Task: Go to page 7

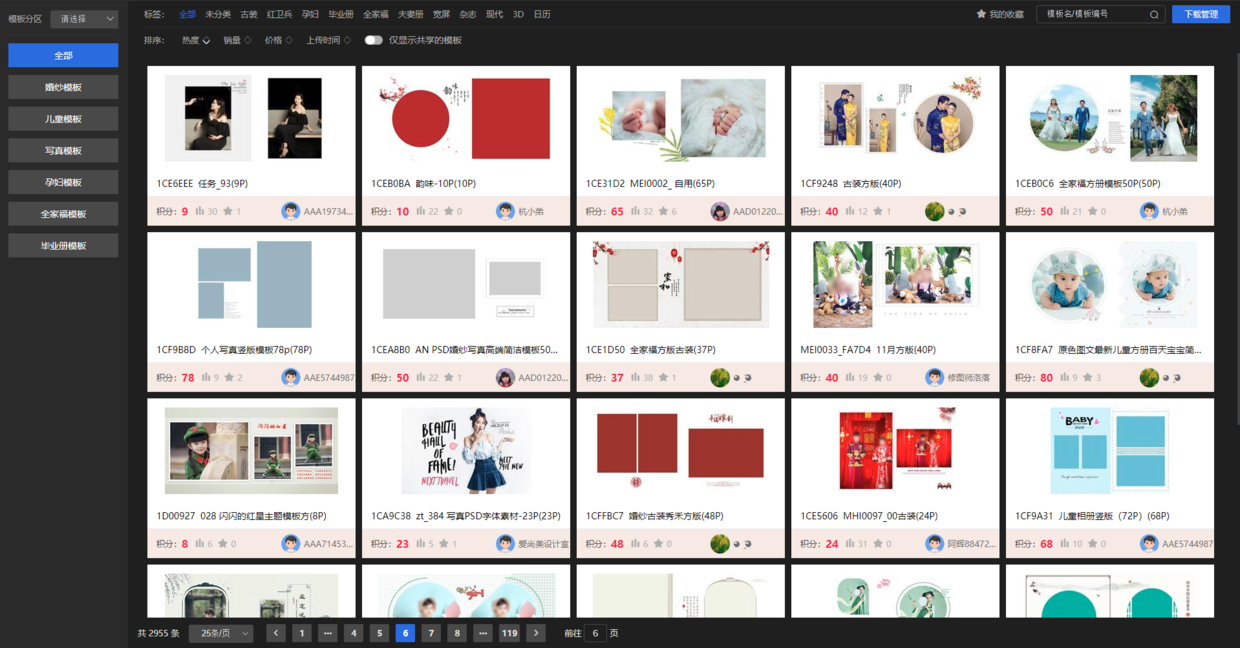Action: [x=431, y=633]
